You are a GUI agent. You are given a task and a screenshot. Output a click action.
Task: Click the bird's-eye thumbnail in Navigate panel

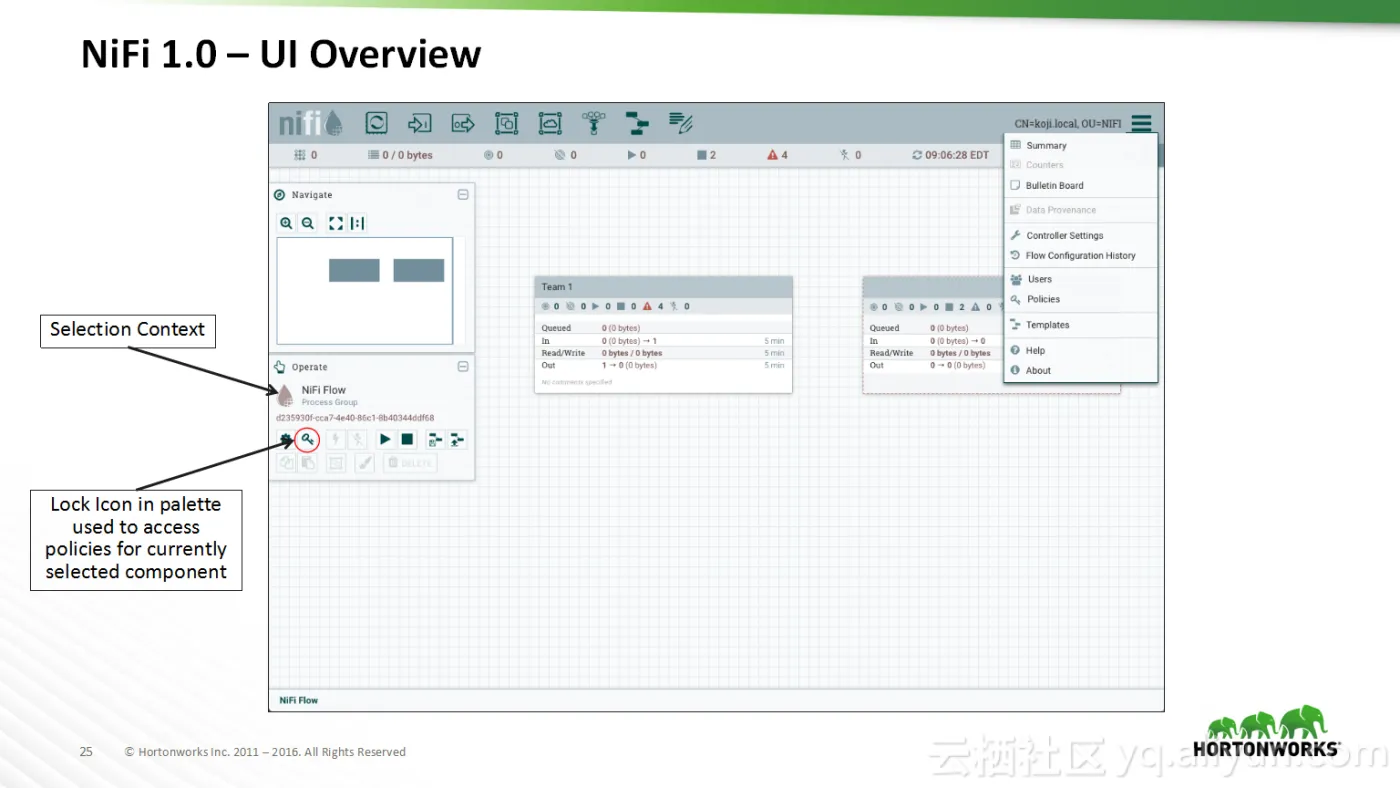(365, 290)
